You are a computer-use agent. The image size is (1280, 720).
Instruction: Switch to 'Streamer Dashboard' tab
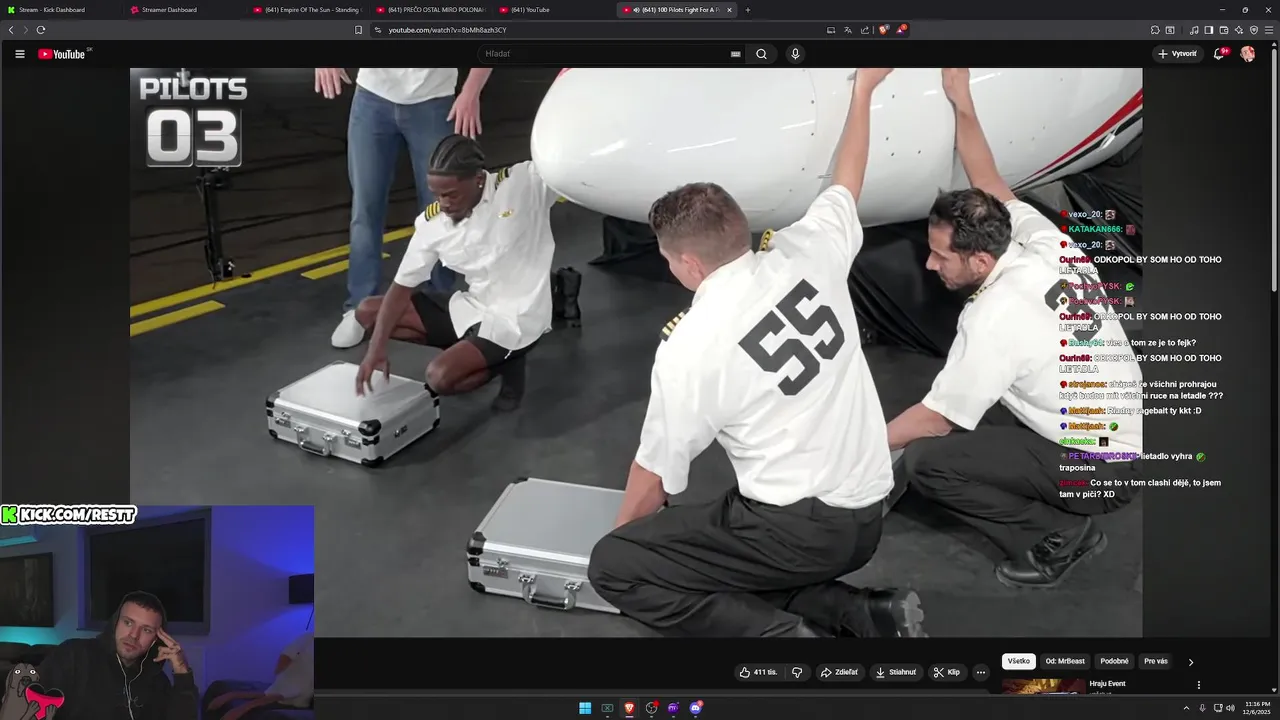183,10
